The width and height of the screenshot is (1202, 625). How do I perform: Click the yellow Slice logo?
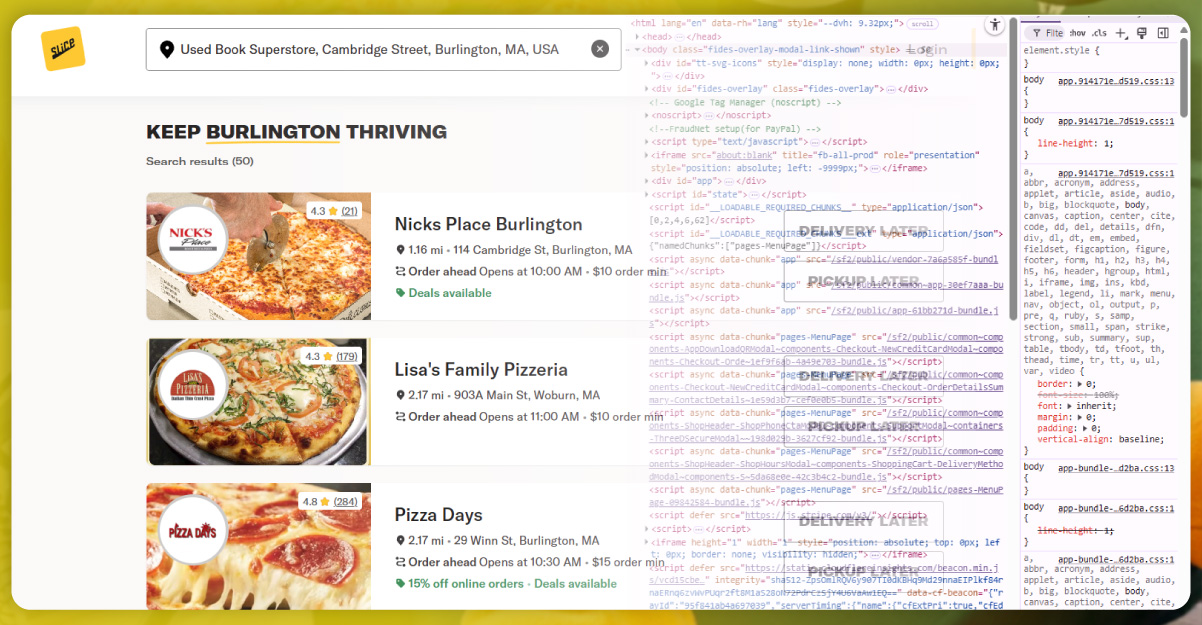(x=63, y=47)
